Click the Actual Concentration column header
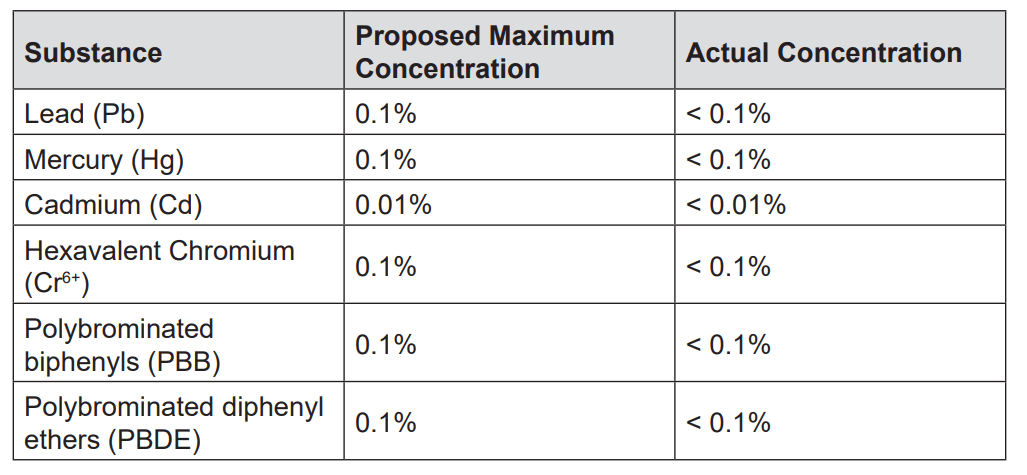Viewport: 1027px width, 475px height. (823, 53)
